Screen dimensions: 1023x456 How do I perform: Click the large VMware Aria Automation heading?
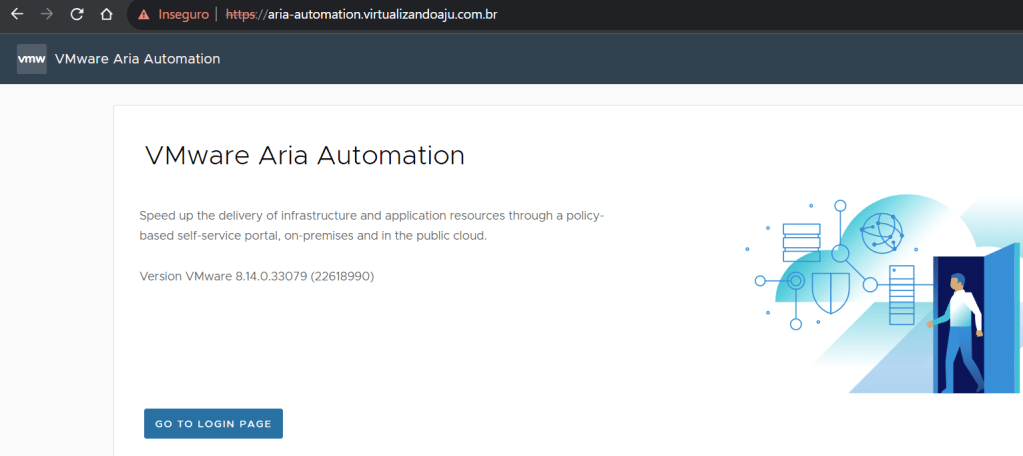tap(305, 155)
